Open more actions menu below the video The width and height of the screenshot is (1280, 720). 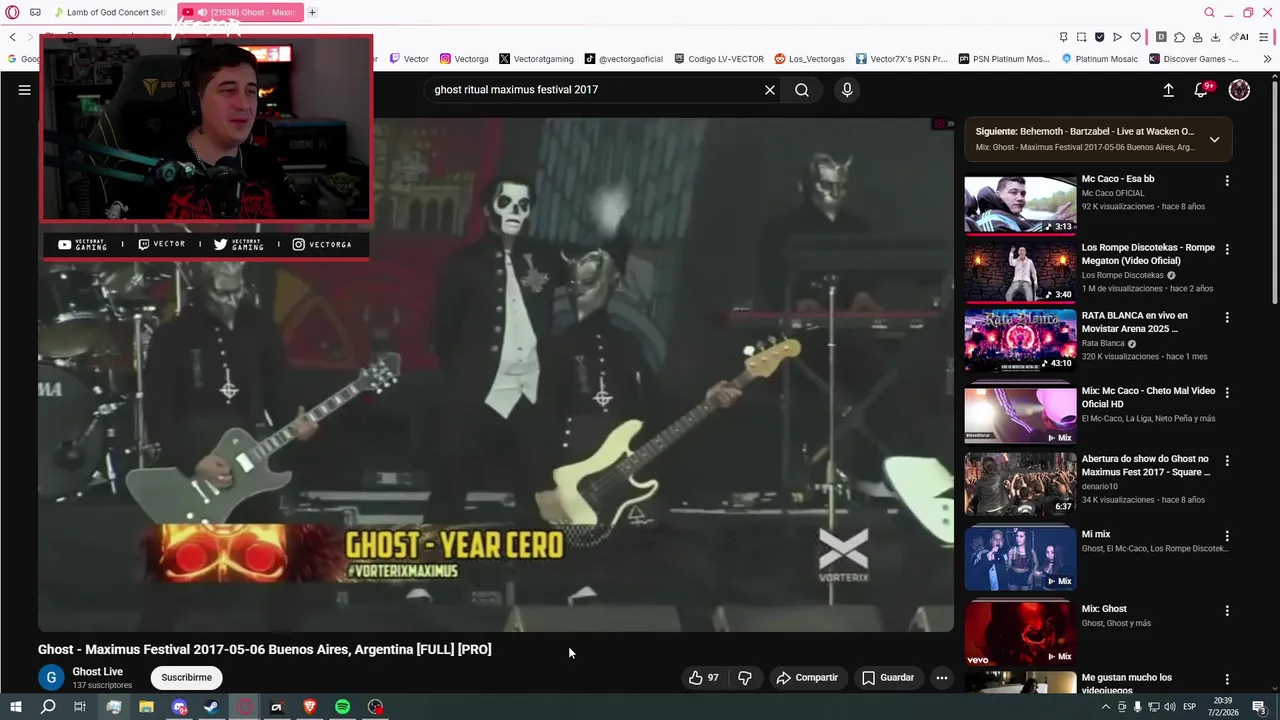coord(941,677)
